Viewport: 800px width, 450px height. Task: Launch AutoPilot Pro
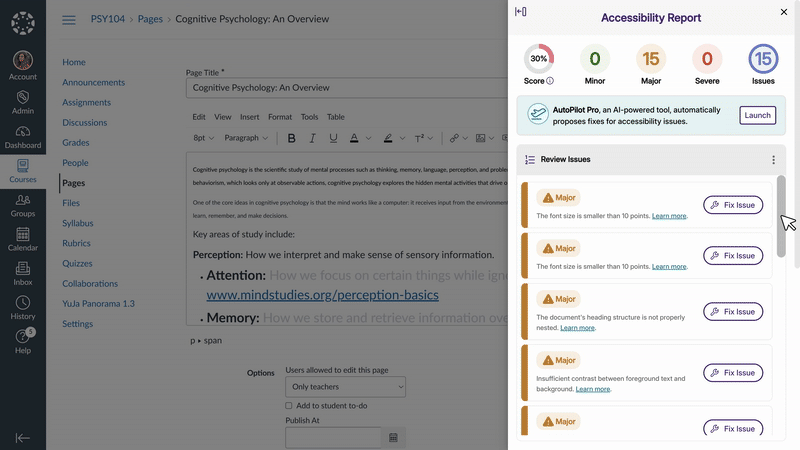757,116
